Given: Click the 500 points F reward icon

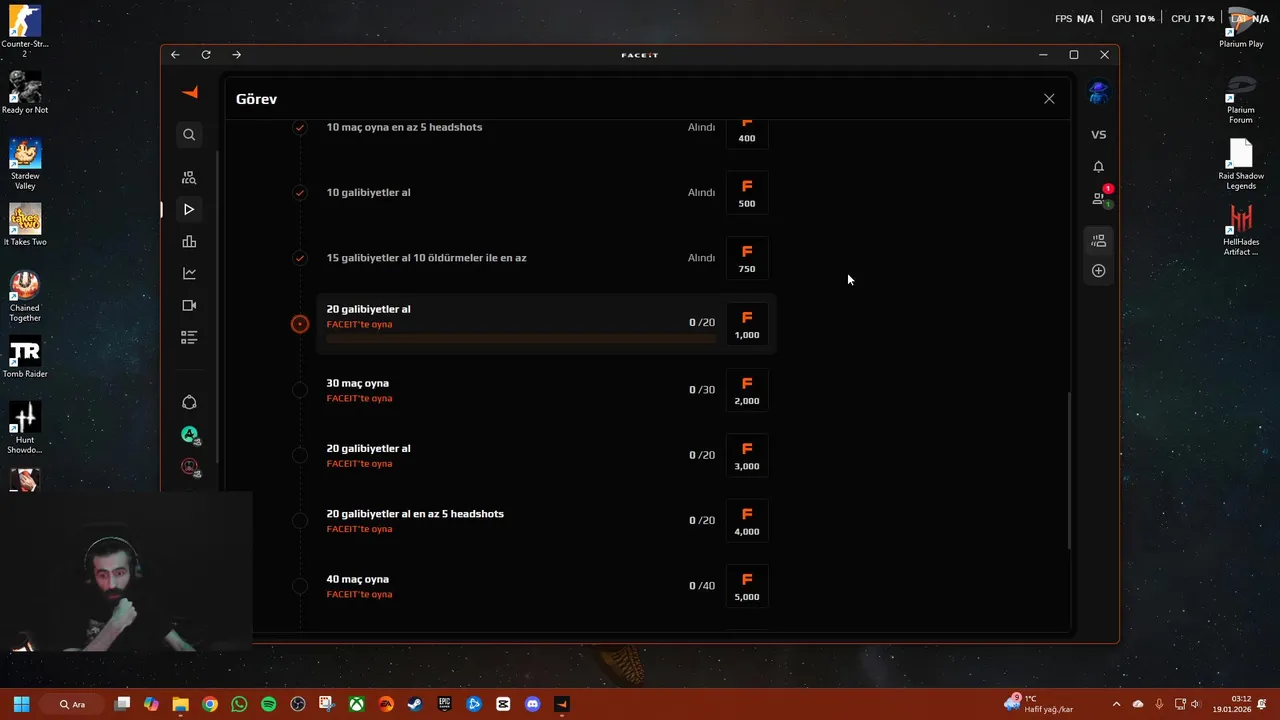Looking at the screenshot, I should (747, 192).
